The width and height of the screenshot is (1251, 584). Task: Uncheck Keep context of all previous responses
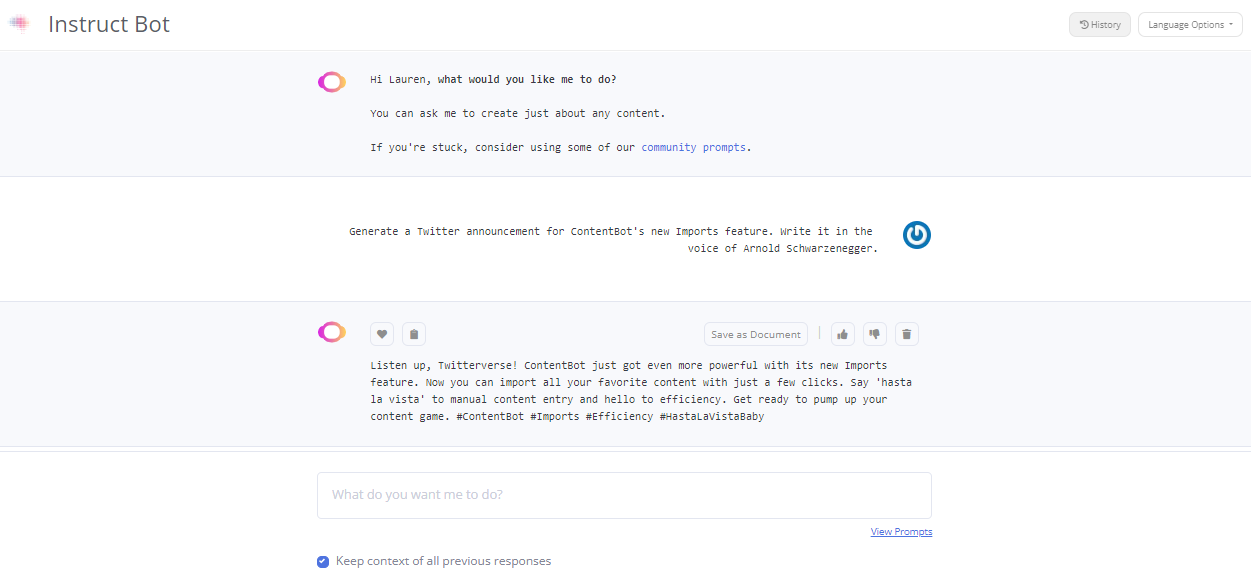pyautogui.click(x=323, y=562)
